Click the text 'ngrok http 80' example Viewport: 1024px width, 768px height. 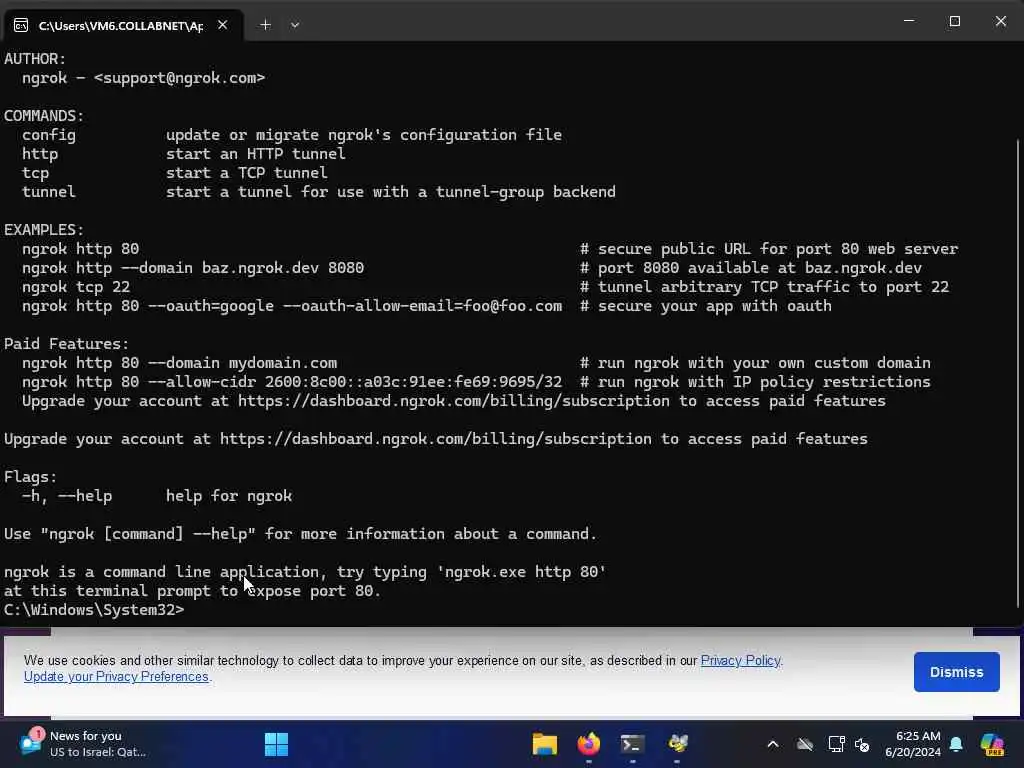point(80,249)
